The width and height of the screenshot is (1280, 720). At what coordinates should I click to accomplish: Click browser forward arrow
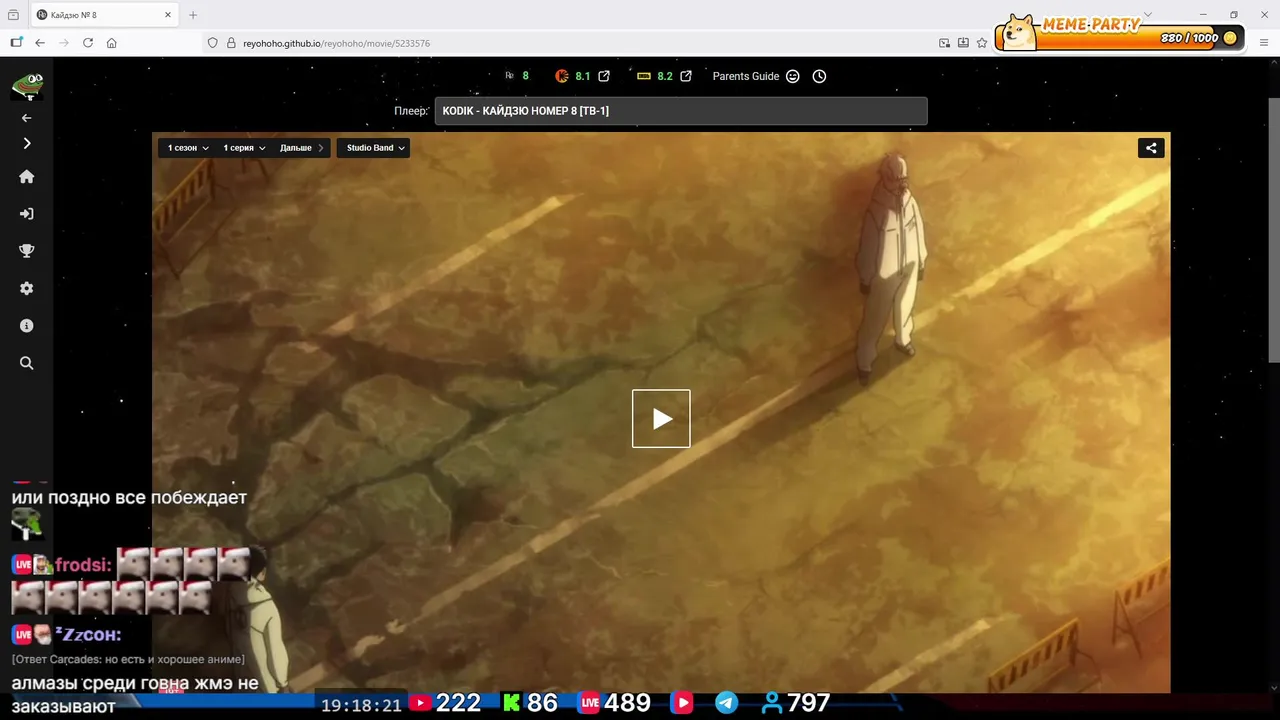(64, 43)
